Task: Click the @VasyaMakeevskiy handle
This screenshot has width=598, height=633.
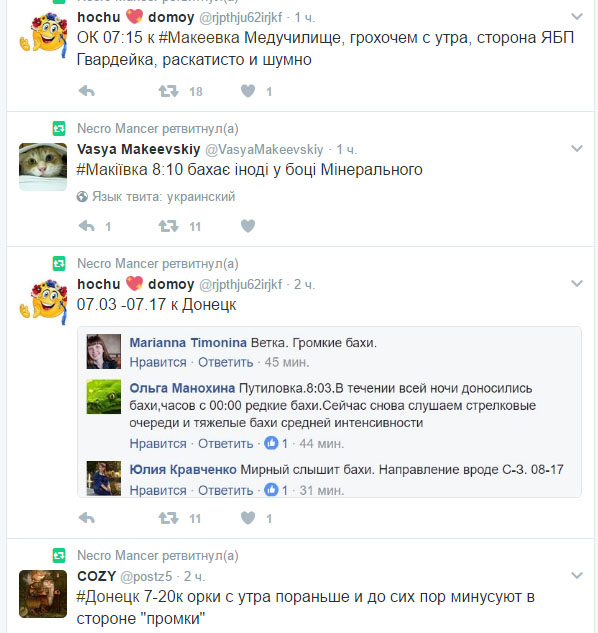Action: click(264, 149)
